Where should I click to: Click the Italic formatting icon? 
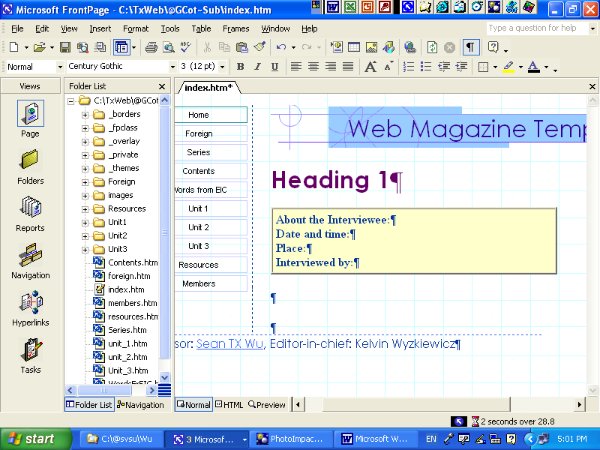click(x=257, y=67)
